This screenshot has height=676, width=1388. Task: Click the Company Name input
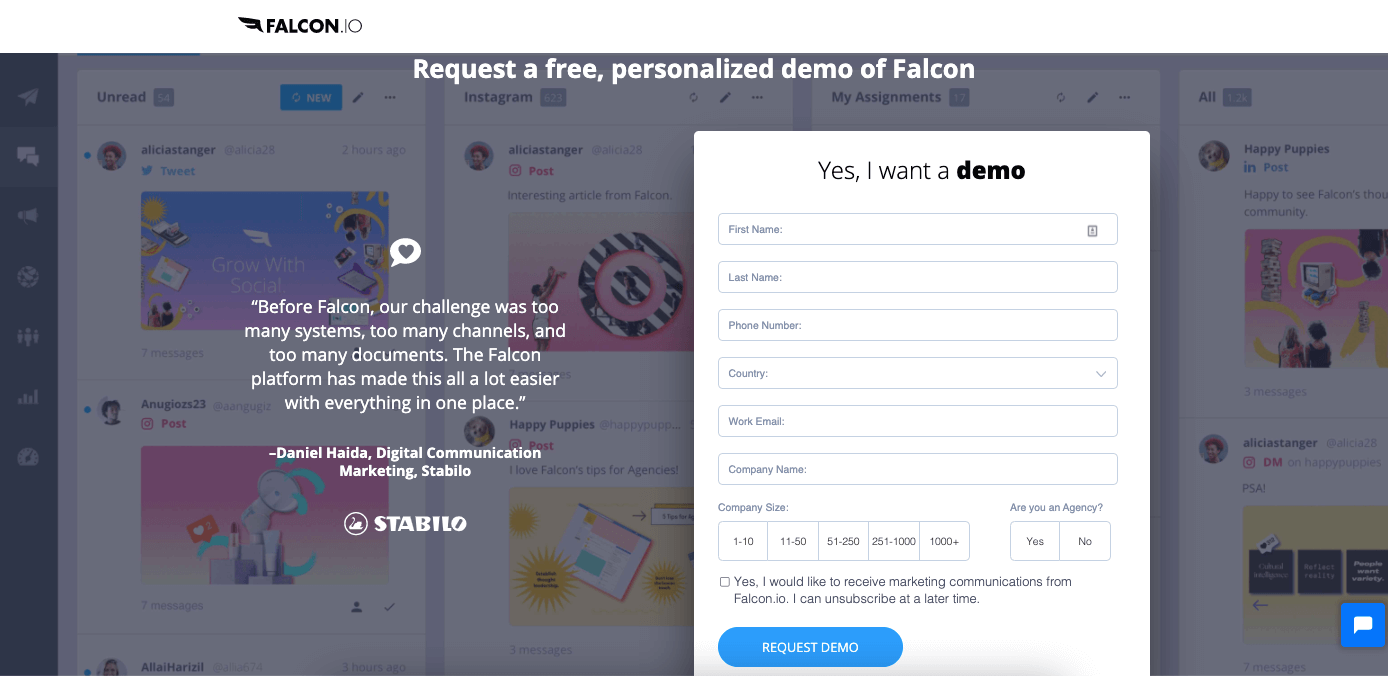tap(917, 469)
